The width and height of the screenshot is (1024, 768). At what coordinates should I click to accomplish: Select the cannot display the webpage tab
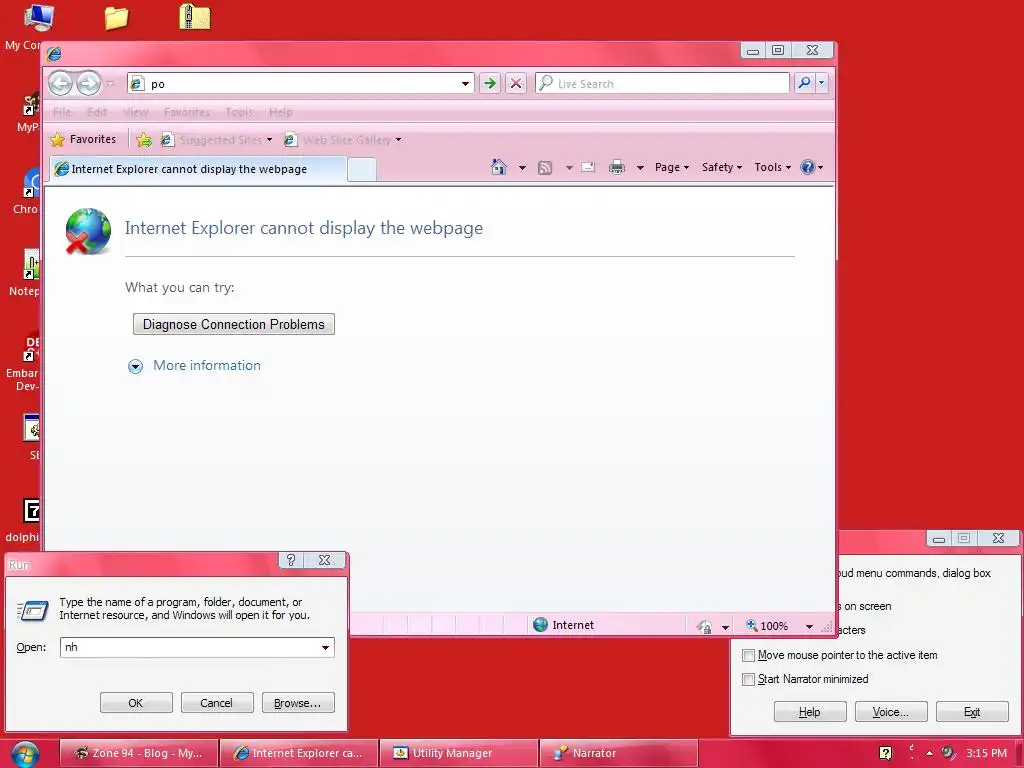coord(198,169)
